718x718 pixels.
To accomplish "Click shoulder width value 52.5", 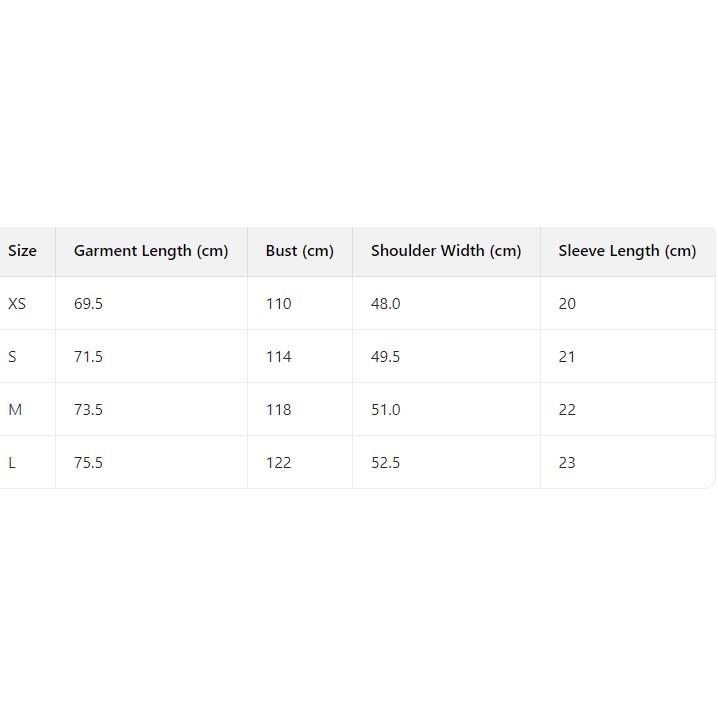I will (385, 463).
